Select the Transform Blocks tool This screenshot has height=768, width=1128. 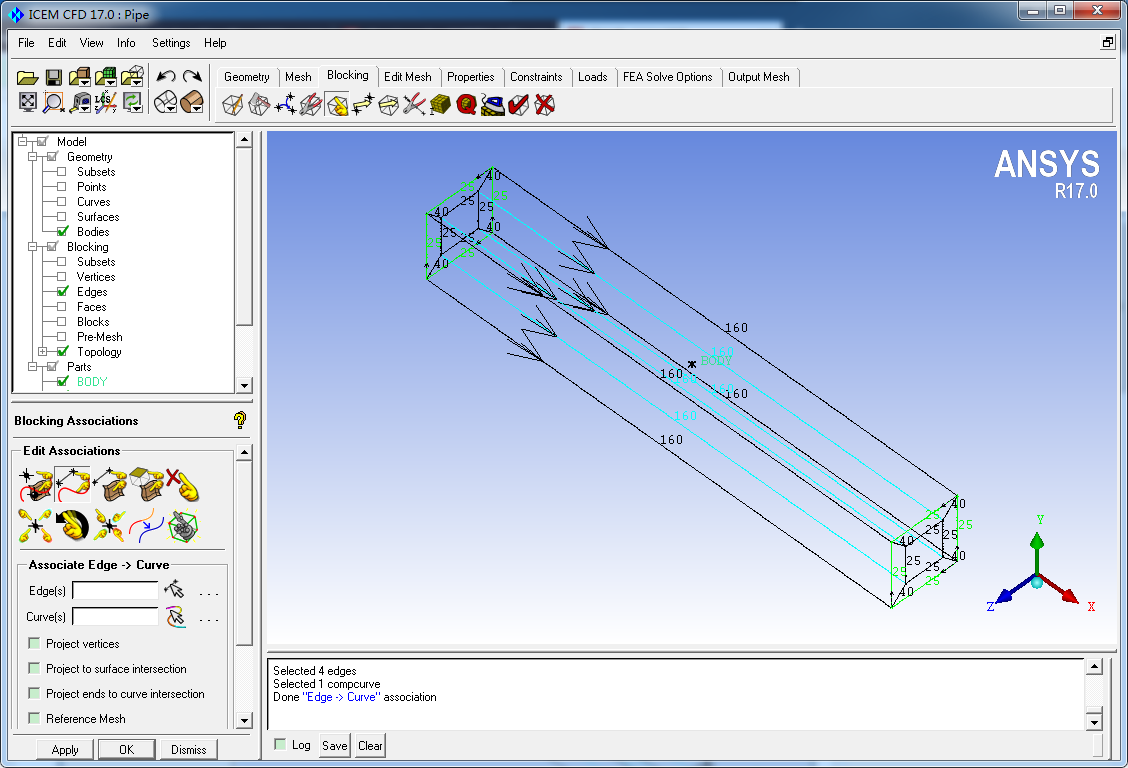click(388, 105)
